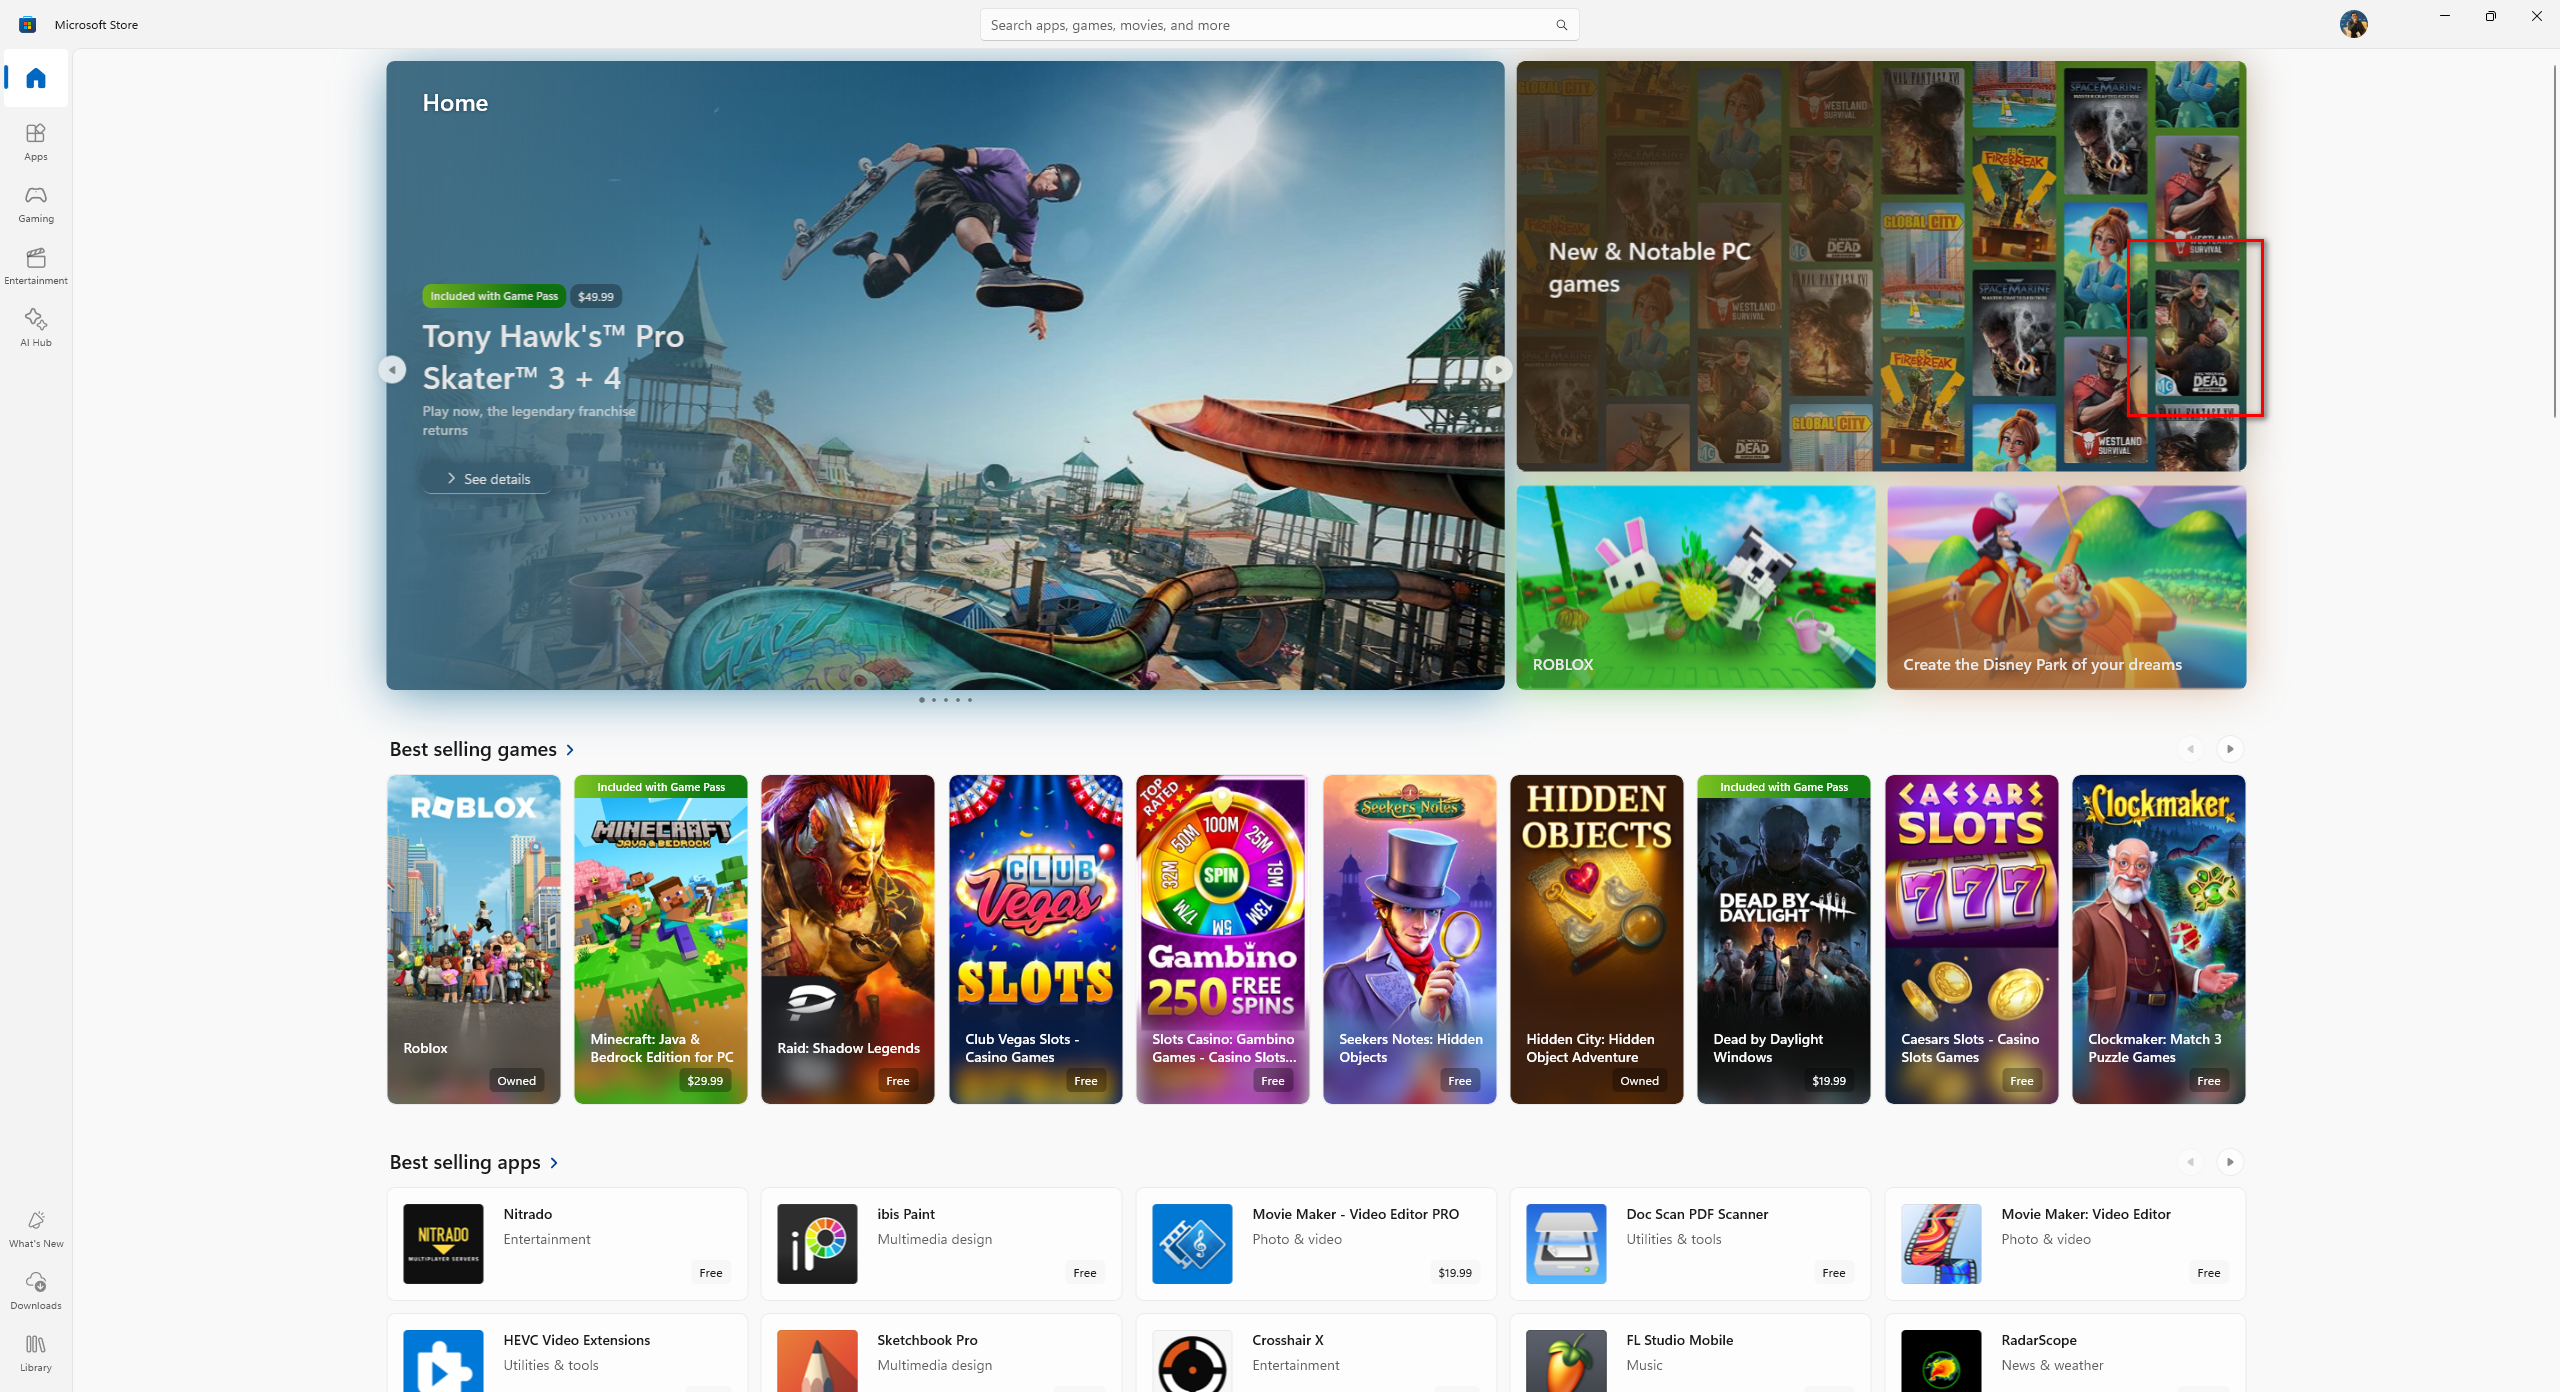Click the $49.99 price badge
The width and height of the screenshot is (2560, 1392).
pos(596,296)
